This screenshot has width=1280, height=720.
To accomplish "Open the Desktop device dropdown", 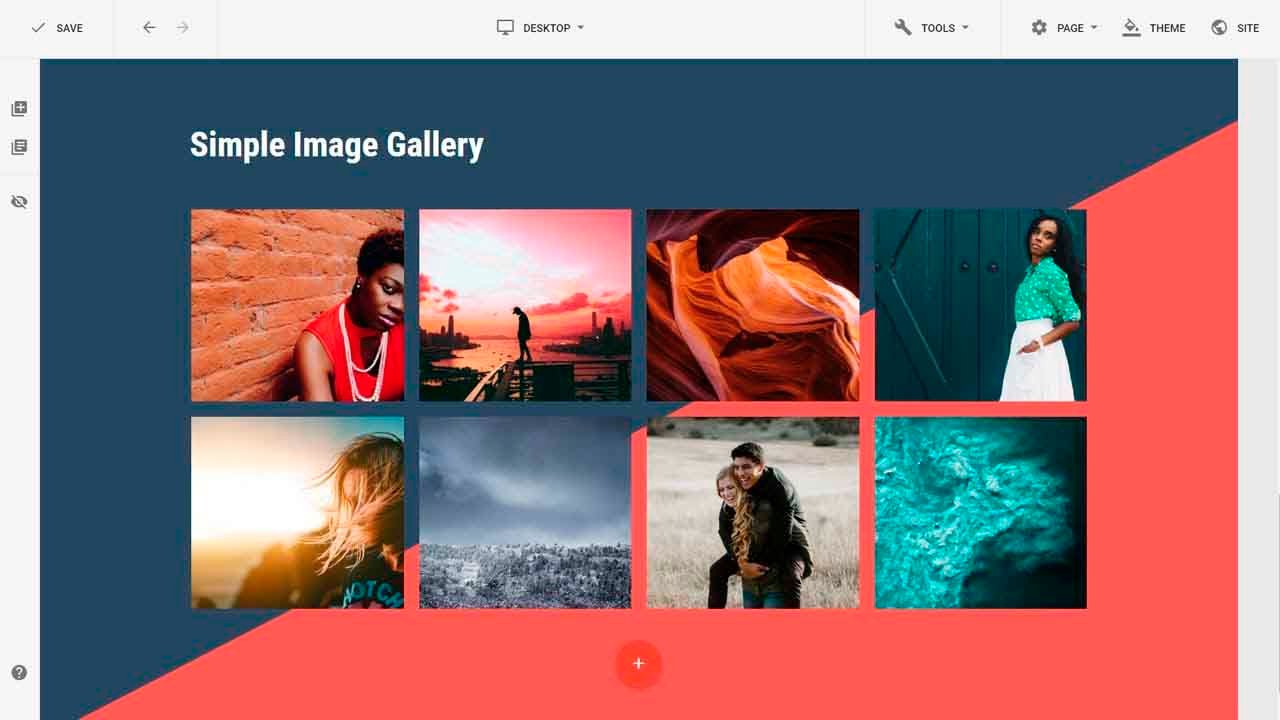I will pos(541,28).
